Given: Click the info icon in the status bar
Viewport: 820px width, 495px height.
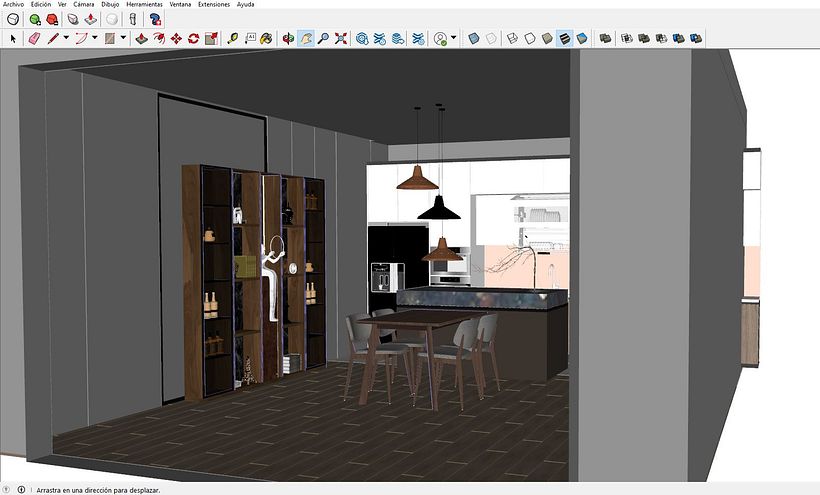Looking at the screenshot, I should click(21, 490).
